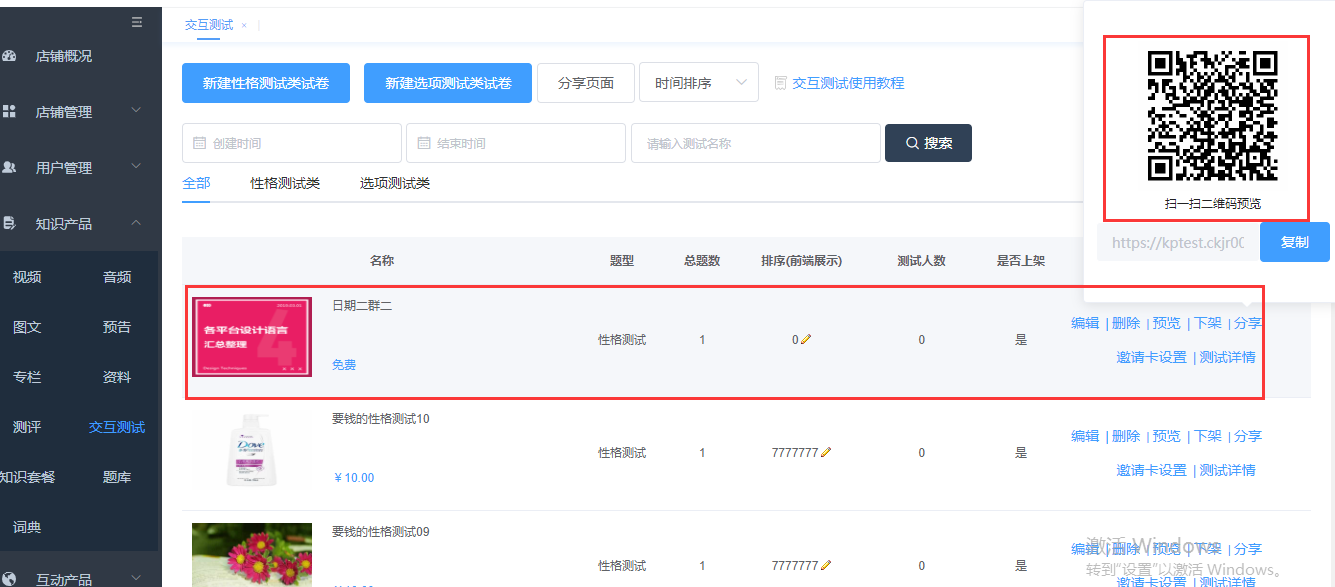Click the 用户管理 people icon
Image resolution: width=1335 pixels, height=587 pixels.
coord(9,168)
